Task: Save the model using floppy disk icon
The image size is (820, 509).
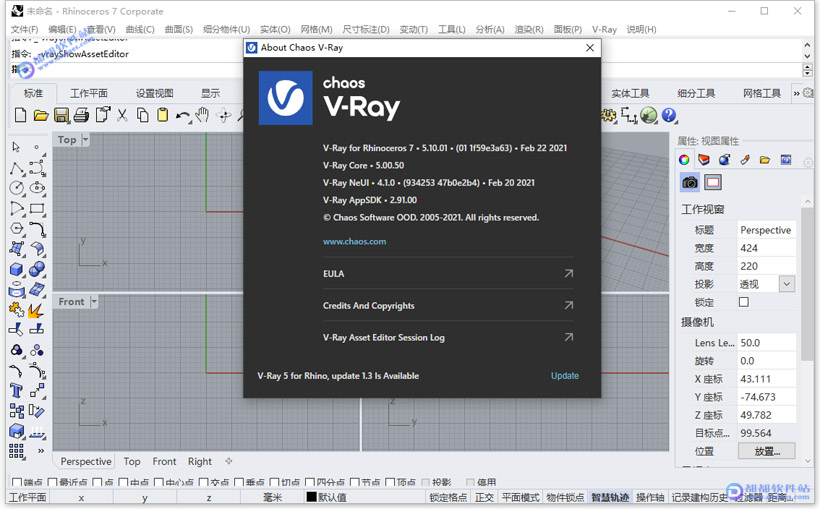Action: 62,115
